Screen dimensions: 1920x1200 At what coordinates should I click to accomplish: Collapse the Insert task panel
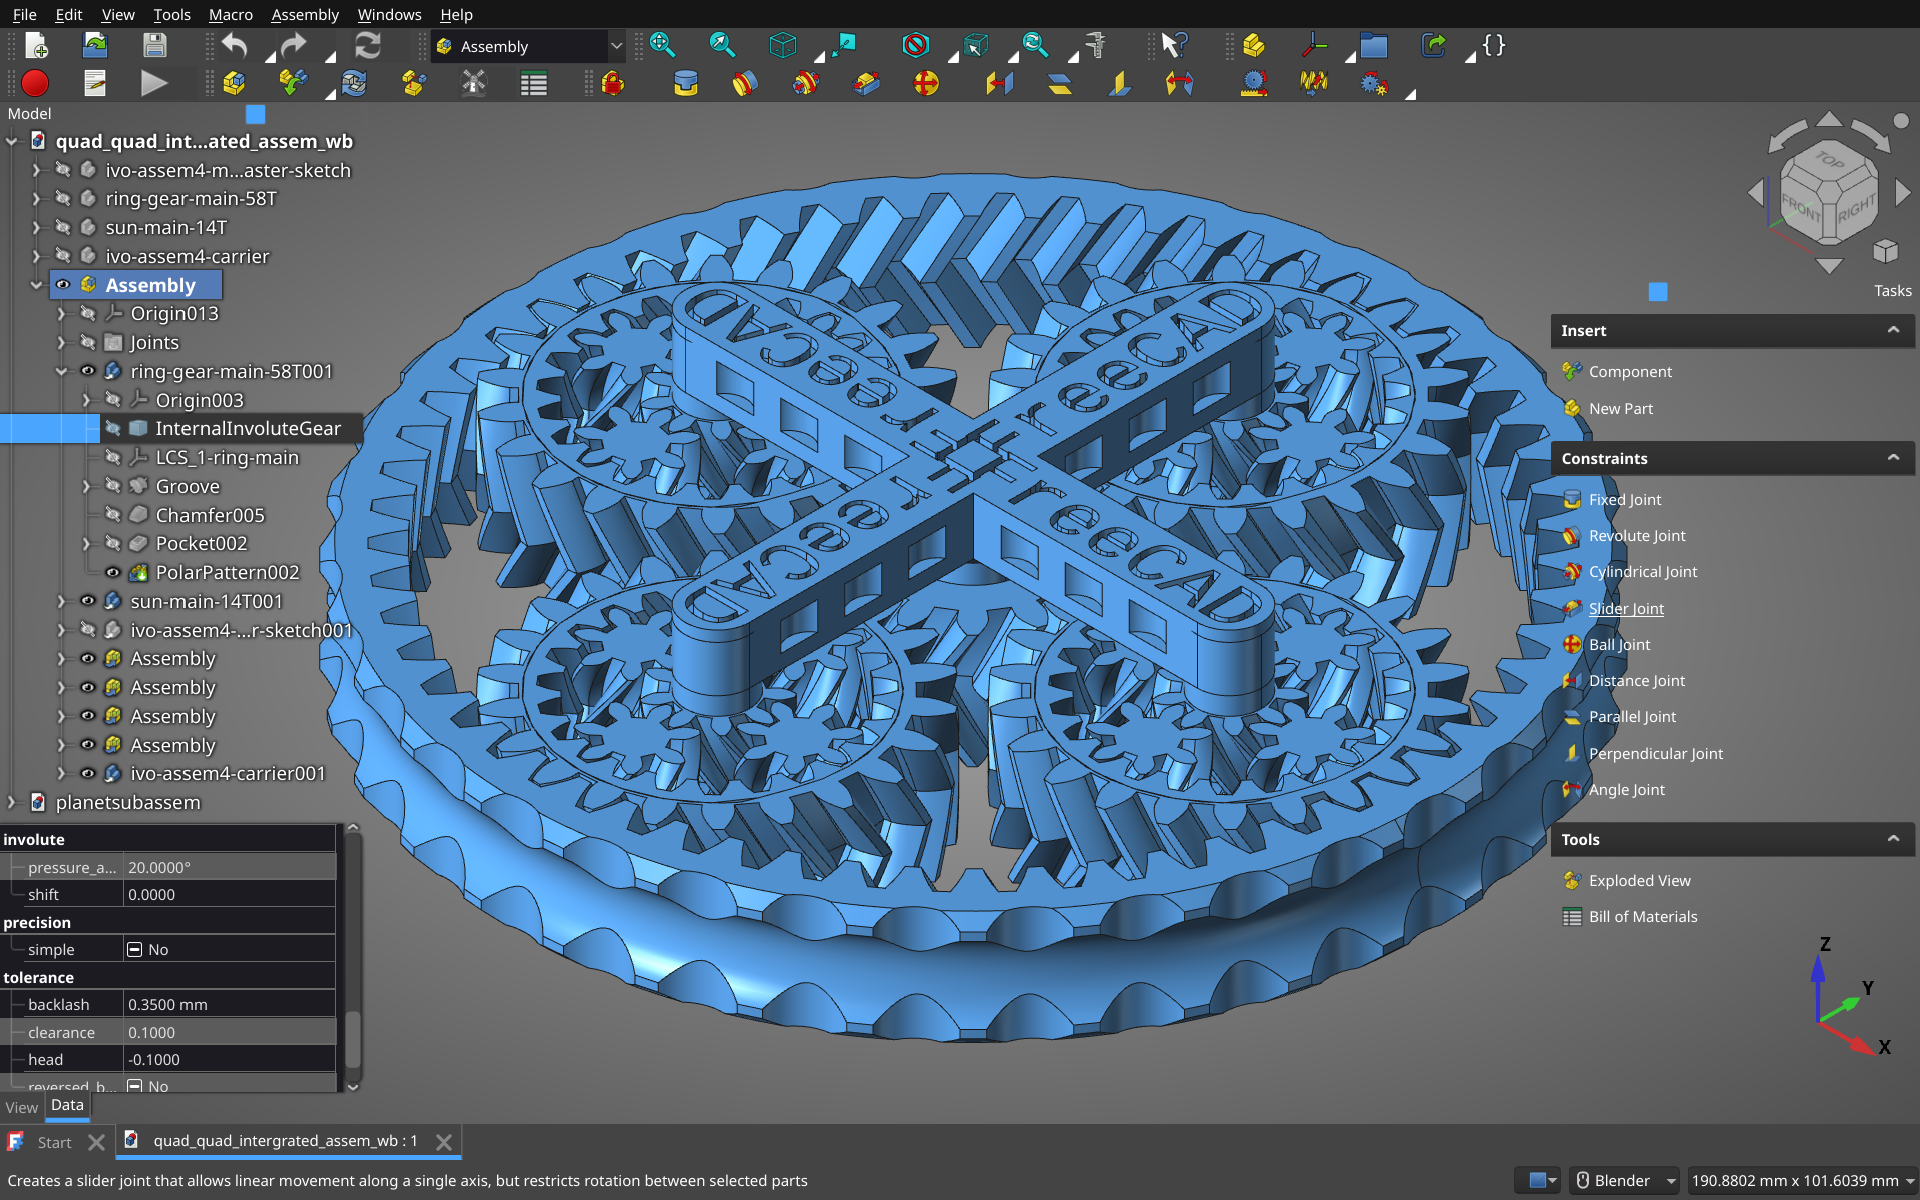tap(1893, 330)
